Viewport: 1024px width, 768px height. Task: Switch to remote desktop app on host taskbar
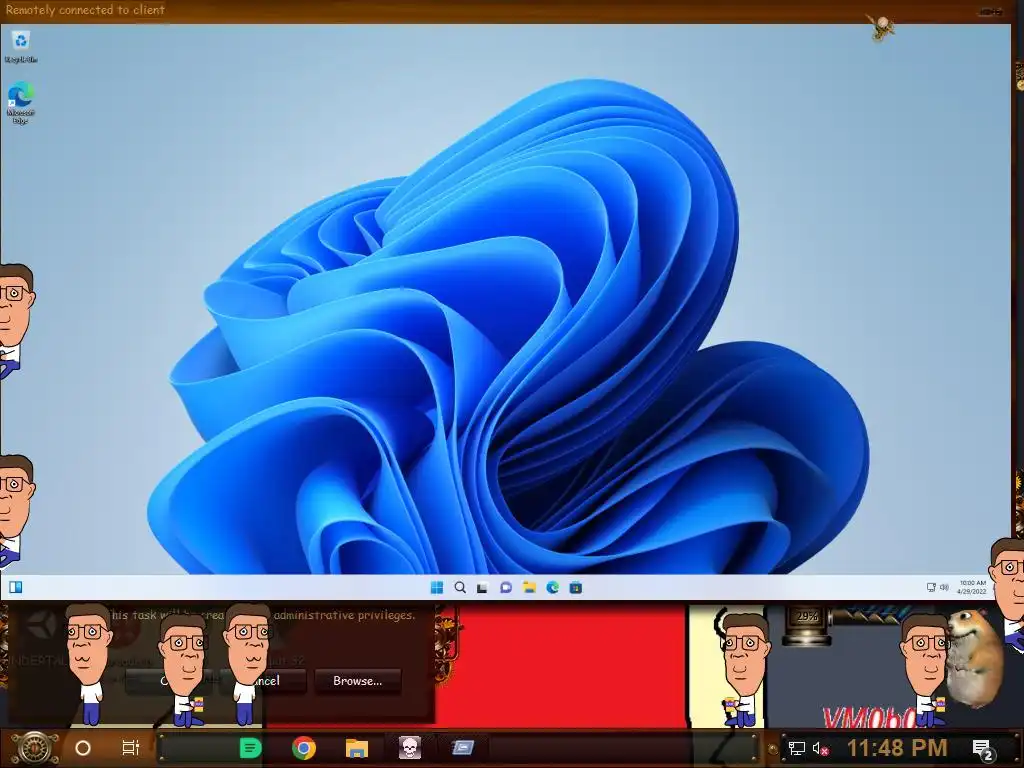(462, 747)
